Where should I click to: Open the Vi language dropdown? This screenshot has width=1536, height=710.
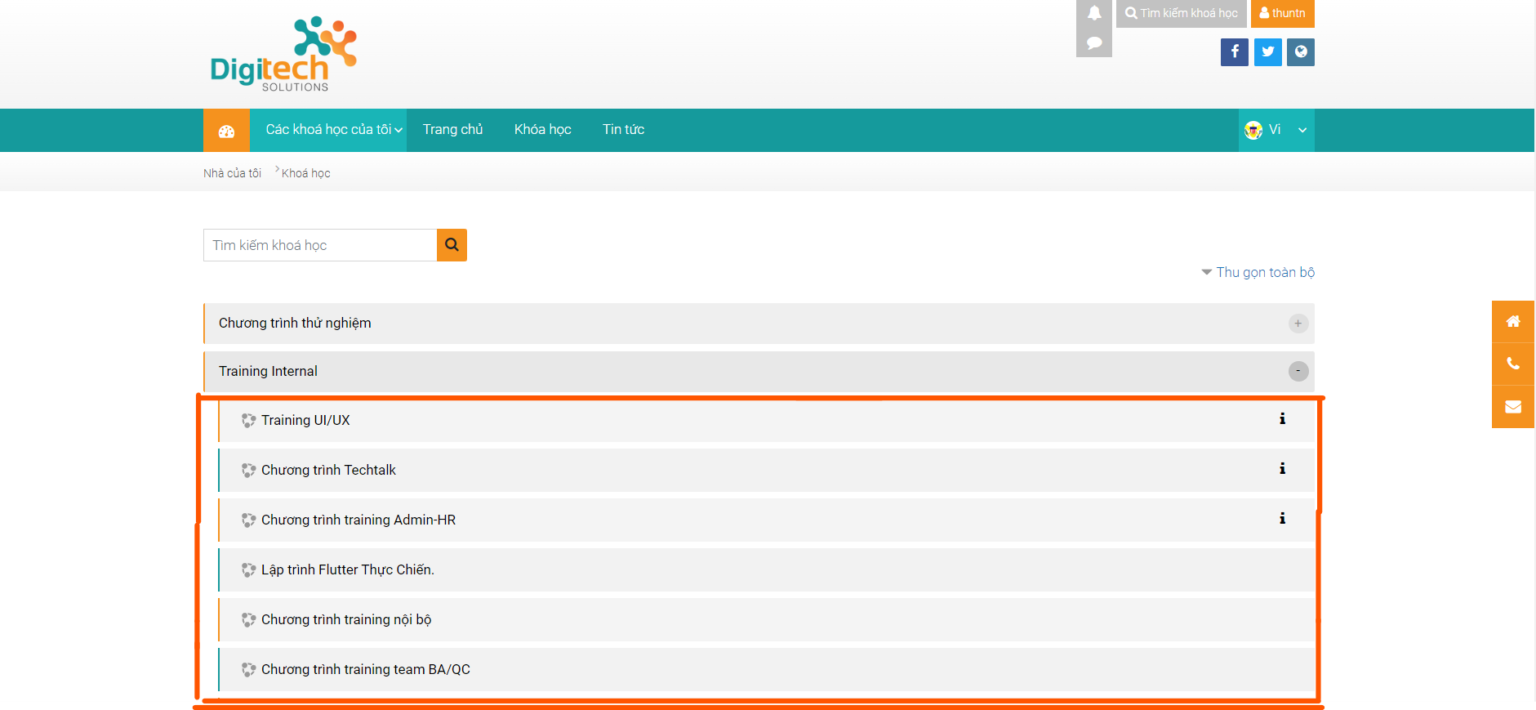coord(1276,130)
